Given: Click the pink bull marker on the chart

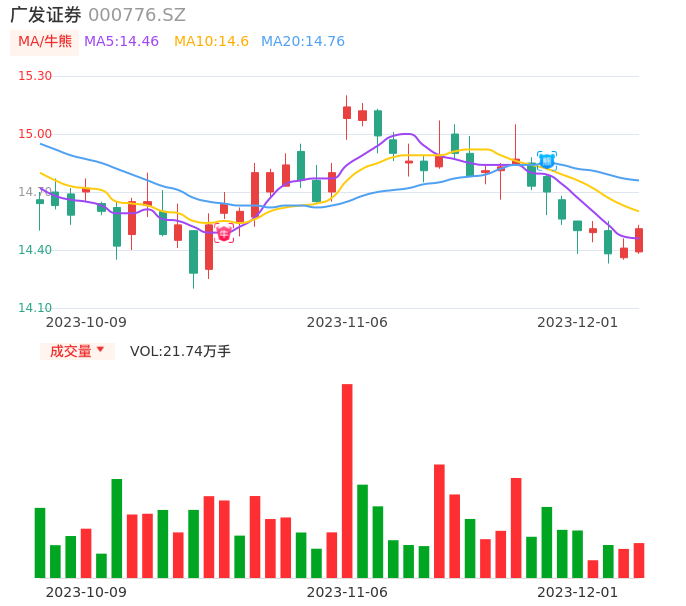Looking at the screenshot, I should pos(224,234).
